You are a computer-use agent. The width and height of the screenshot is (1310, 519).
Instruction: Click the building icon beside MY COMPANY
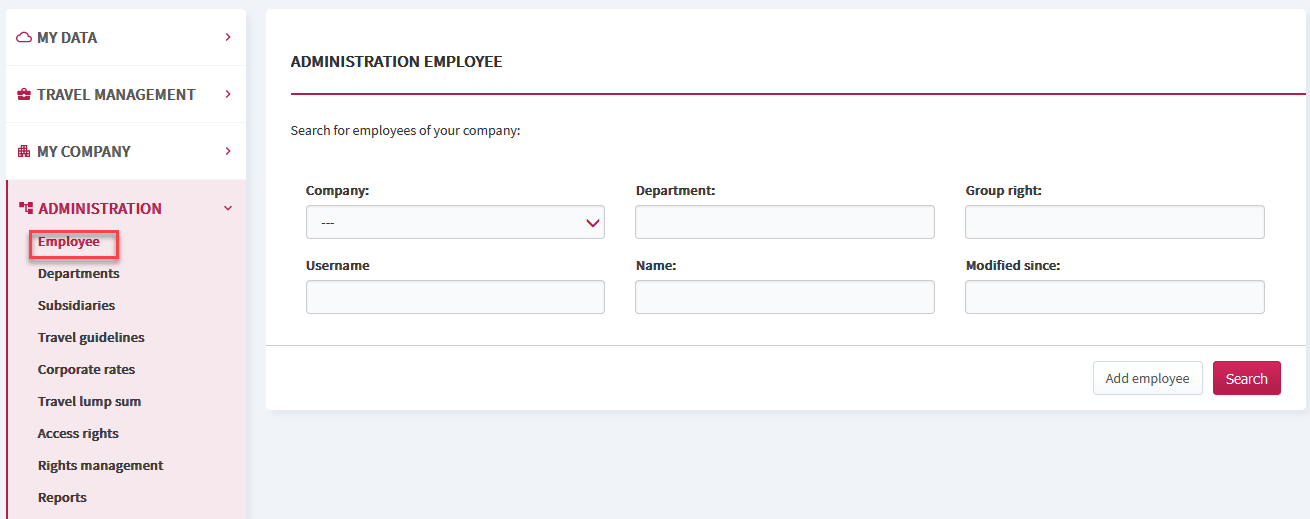25,151
